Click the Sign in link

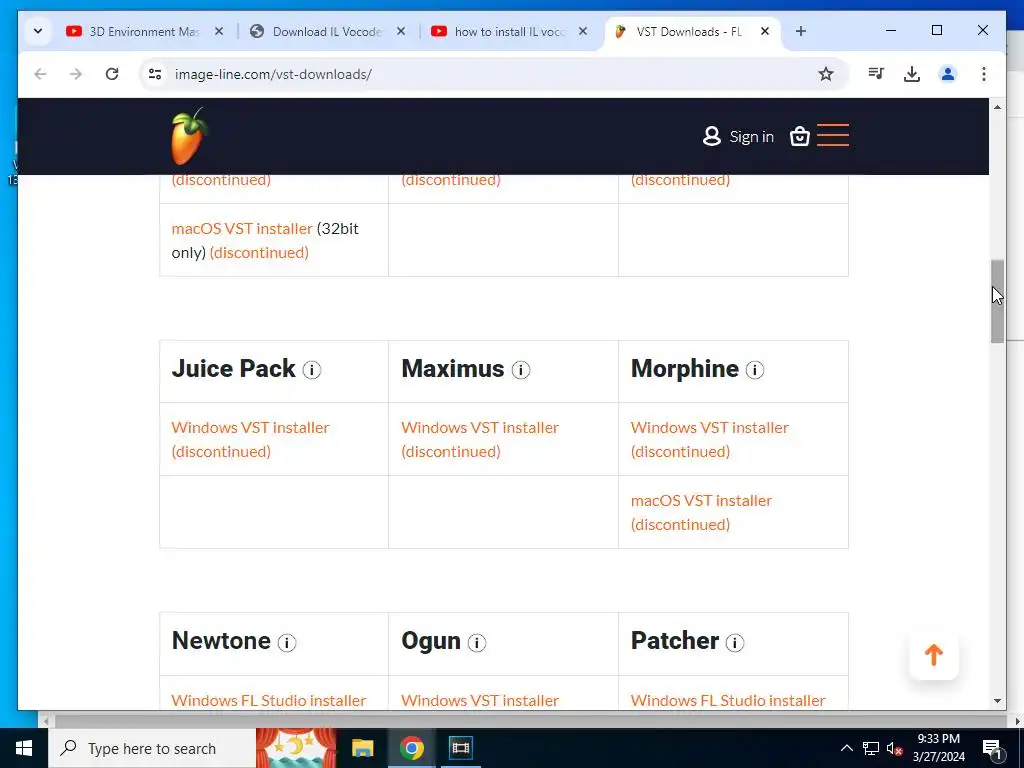pos(751,136)
